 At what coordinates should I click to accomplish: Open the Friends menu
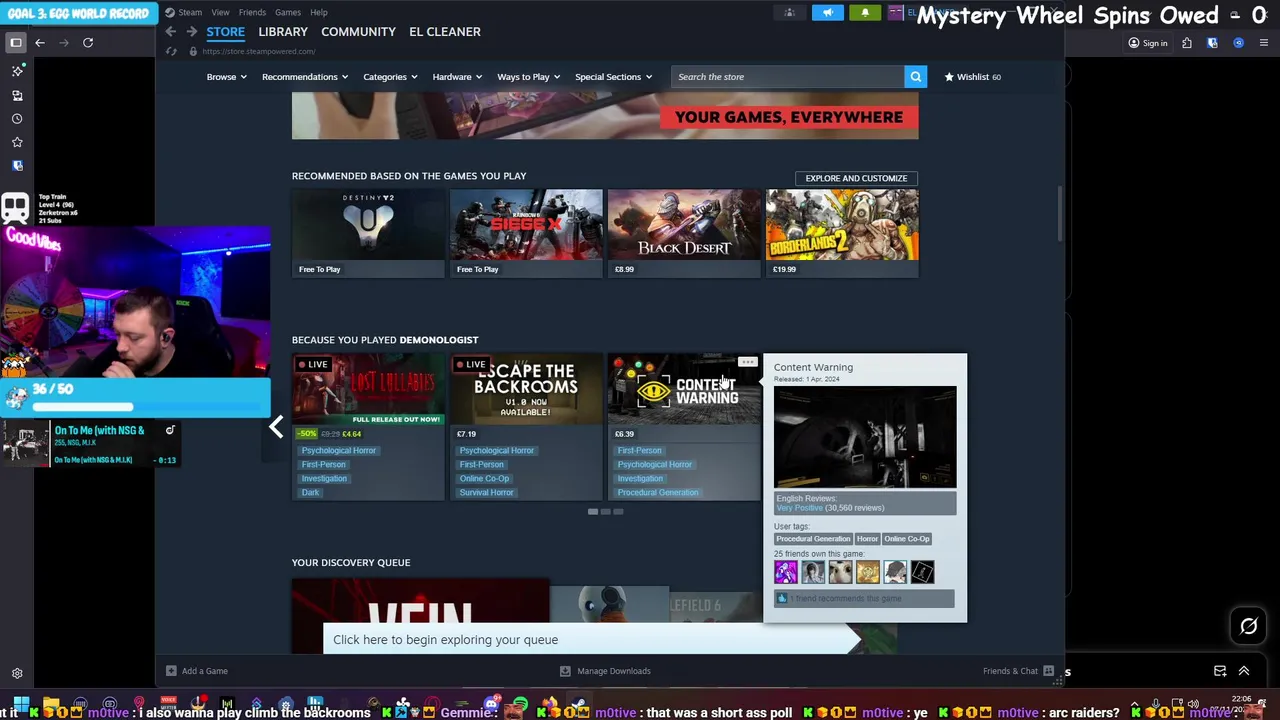point(252,12)
